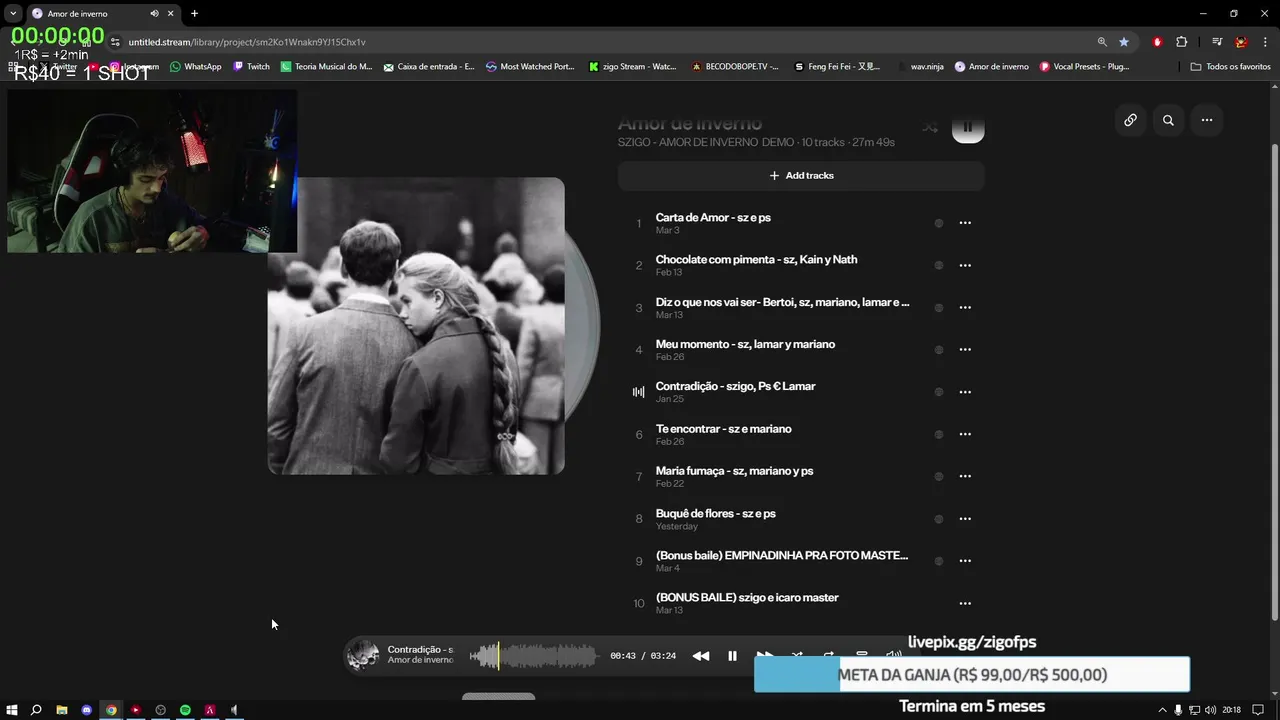Mute the Amor de inverno browser tab audio
This screenshot has width=1280, height=720.
point(154,14)
